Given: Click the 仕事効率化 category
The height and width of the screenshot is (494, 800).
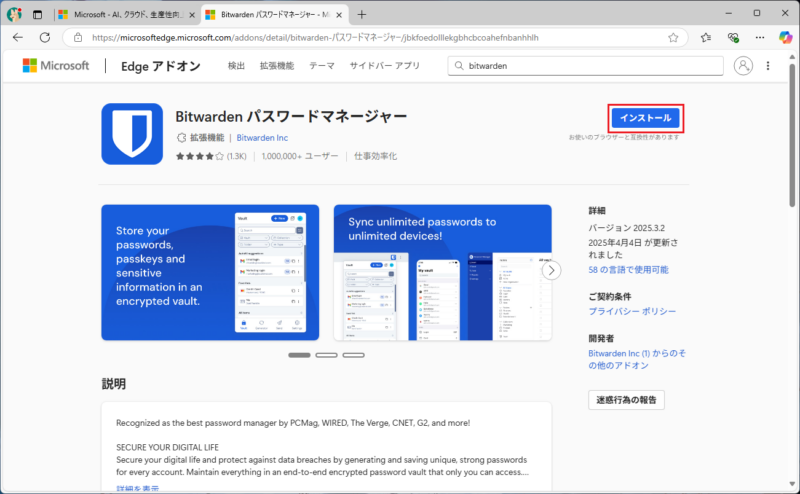Looking at the screenshot, I should (x=376, y=156).
